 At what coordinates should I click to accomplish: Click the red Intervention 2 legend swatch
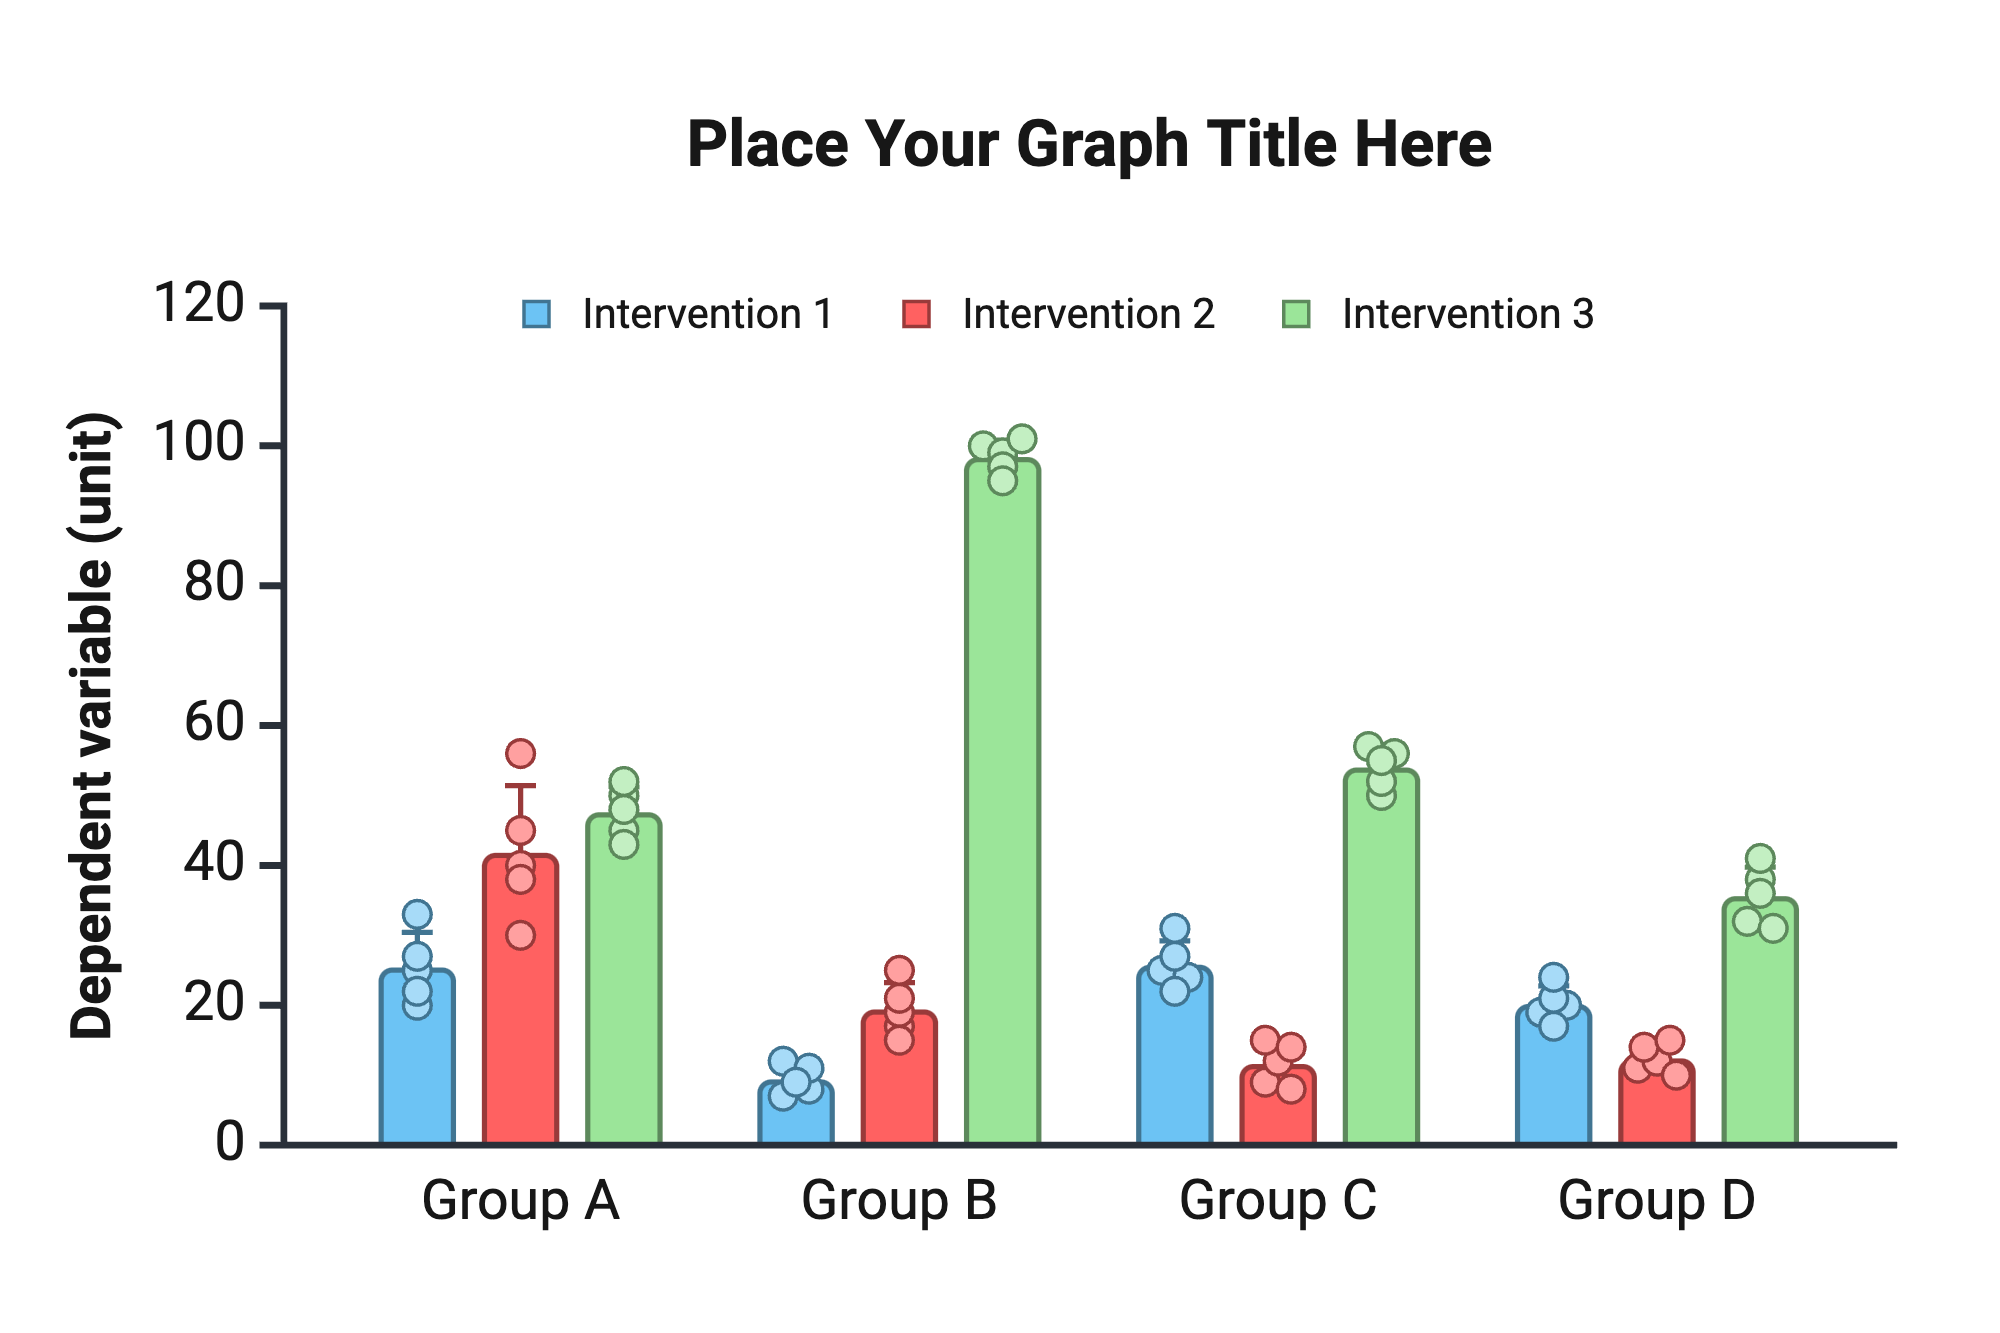click(x=916, y=314)
